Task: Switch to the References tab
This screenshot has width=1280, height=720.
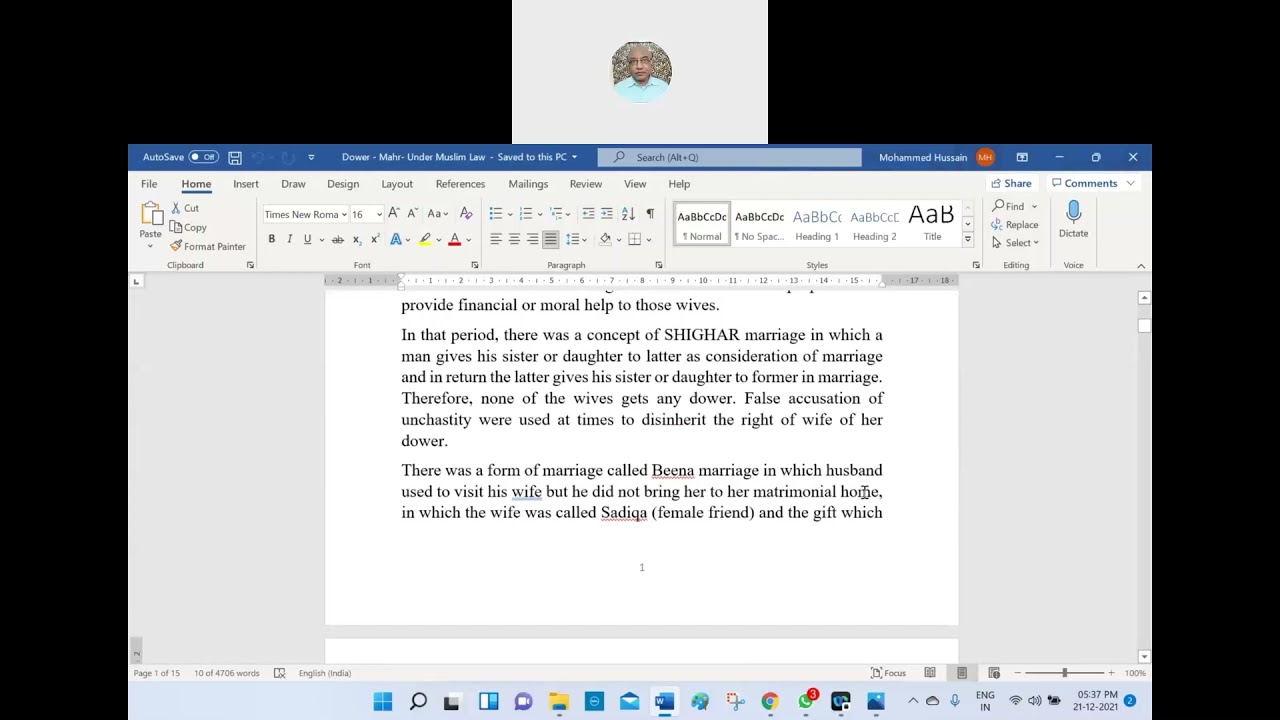Action: click(x=460, y=184)
